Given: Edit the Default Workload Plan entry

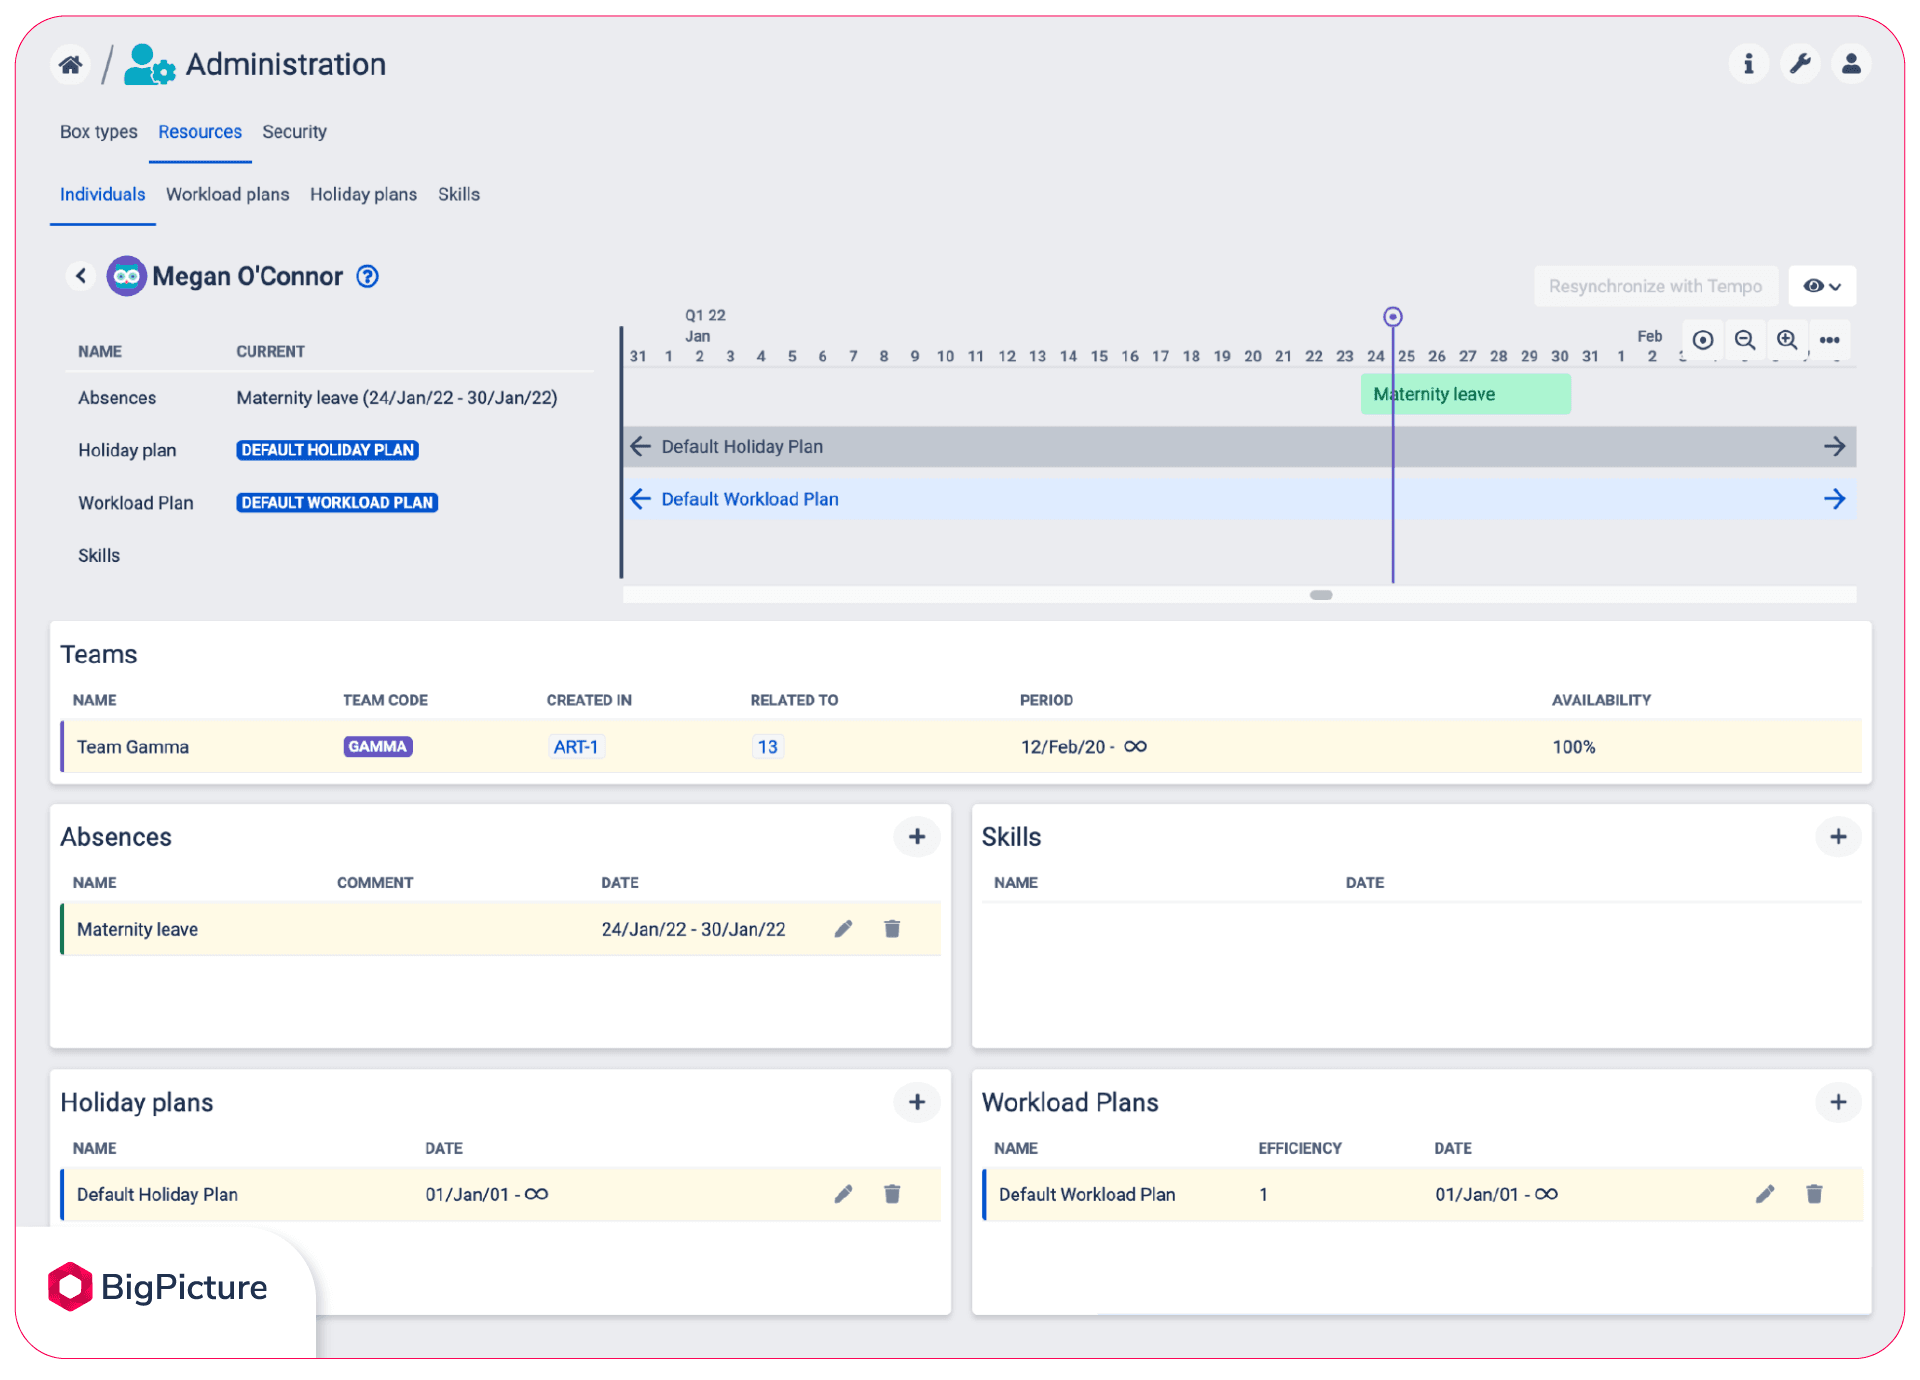Looking at the screenshot, I should point(1765,1194).
